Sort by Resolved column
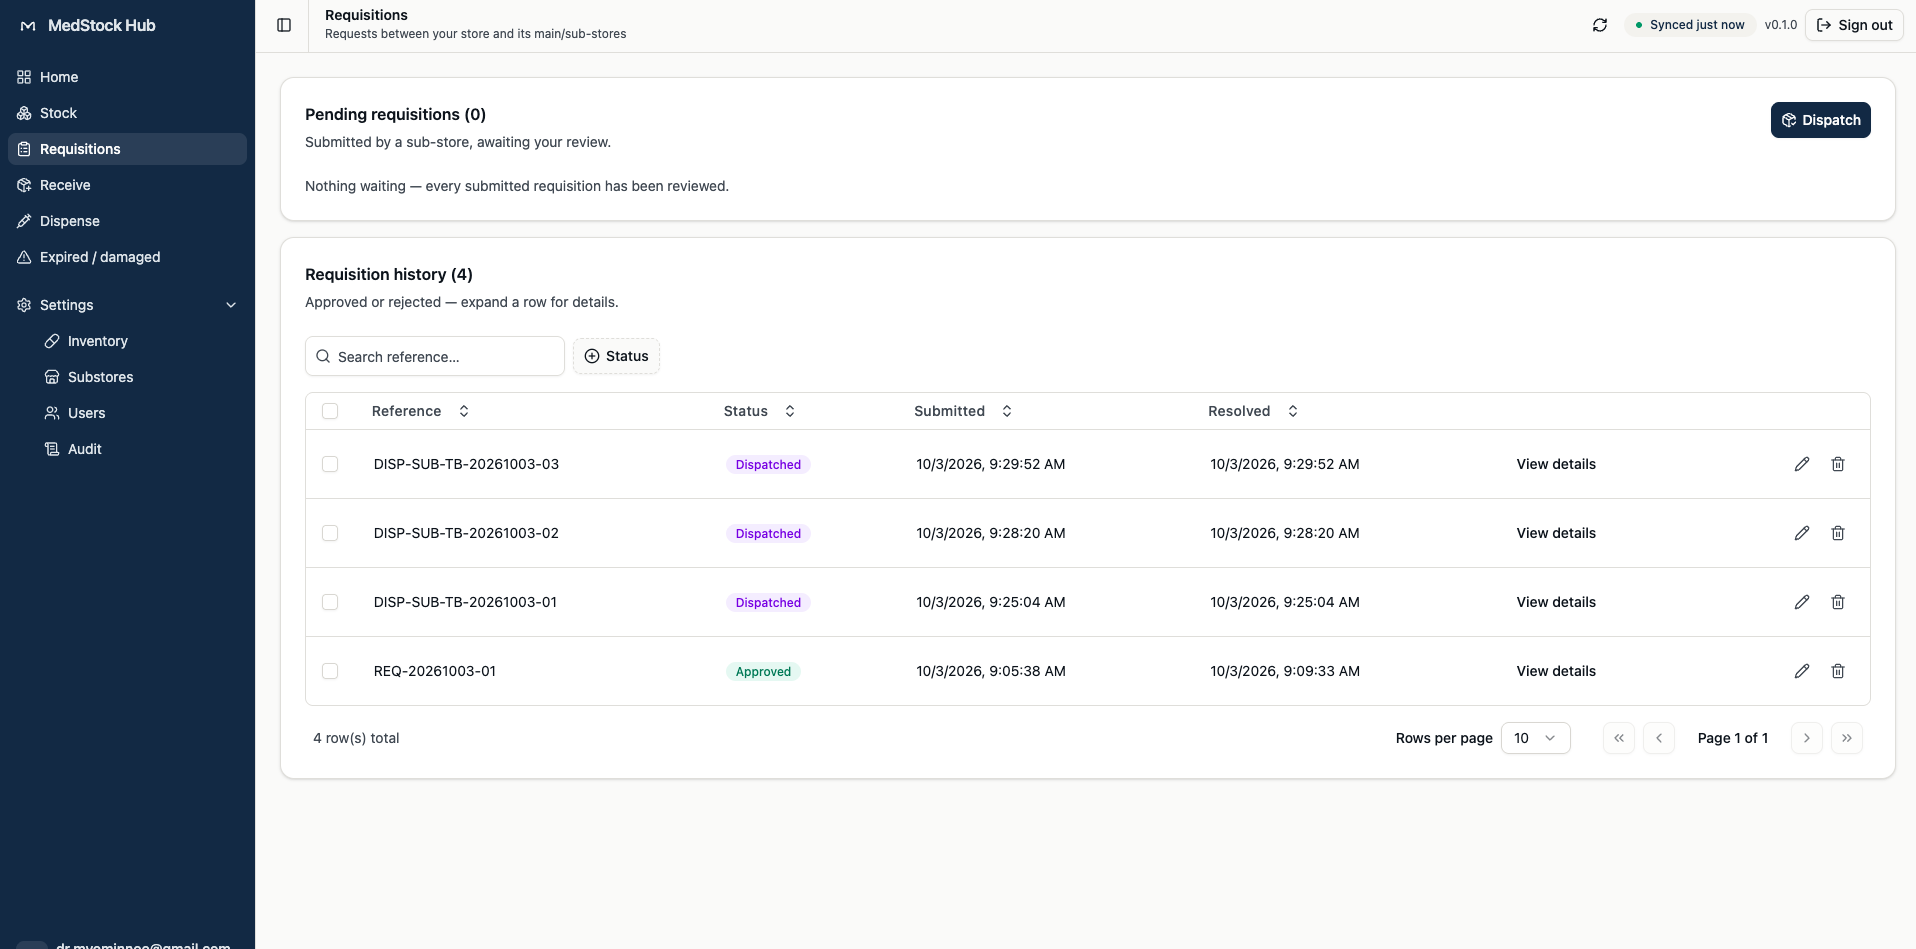The image size is (1916, 949). click(x=1253, y=411)
